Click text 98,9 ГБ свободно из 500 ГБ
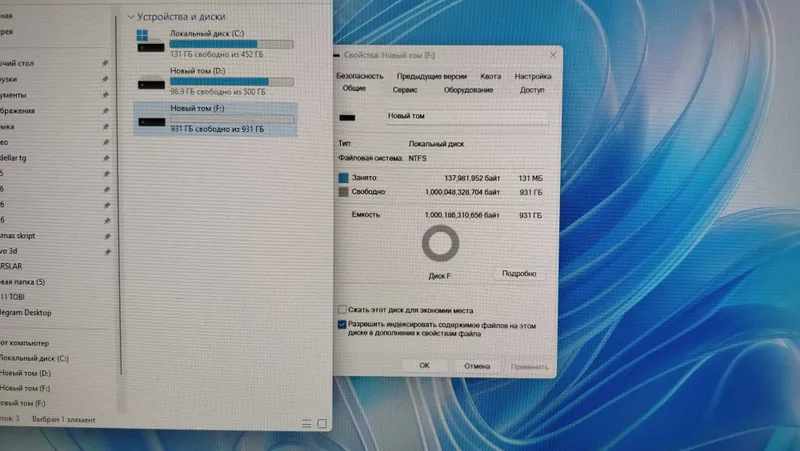The image size is (800, 451). [x=218, y=92]
